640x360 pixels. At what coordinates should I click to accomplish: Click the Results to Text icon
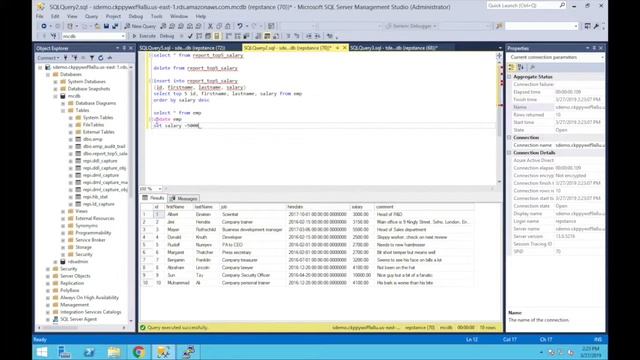tap(258, 36)
